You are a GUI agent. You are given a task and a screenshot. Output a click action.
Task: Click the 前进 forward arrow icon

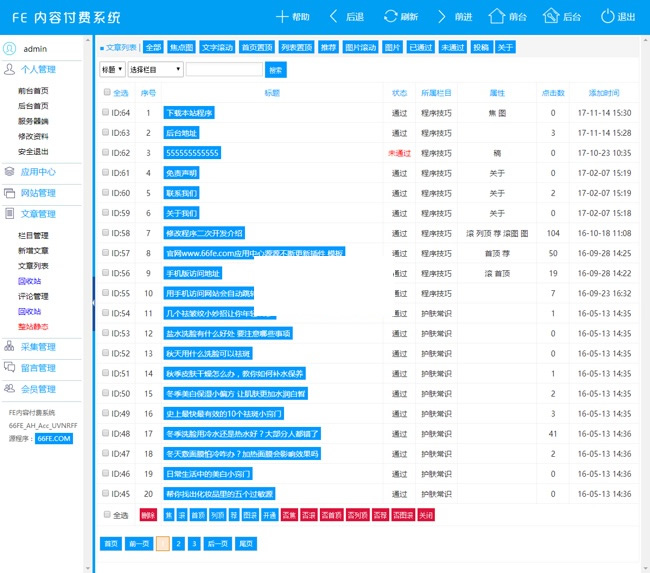[442, 17]
